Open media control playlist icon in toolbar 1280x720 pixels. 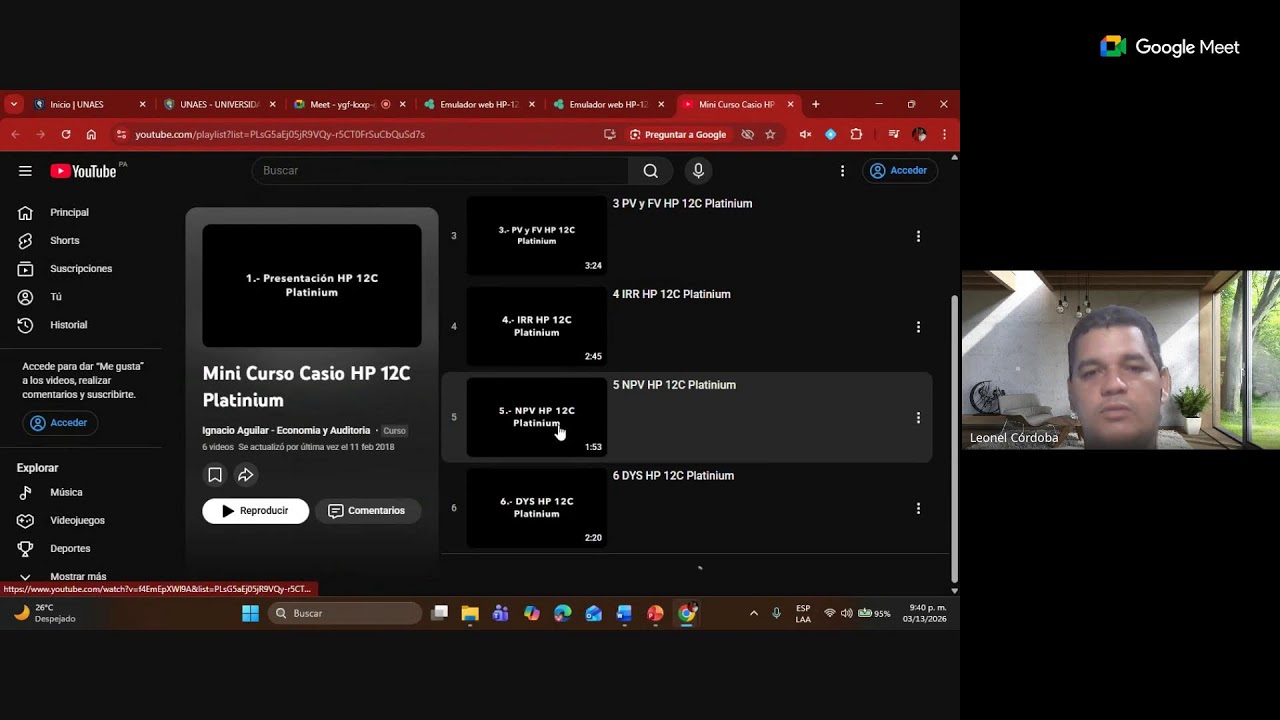893,134
